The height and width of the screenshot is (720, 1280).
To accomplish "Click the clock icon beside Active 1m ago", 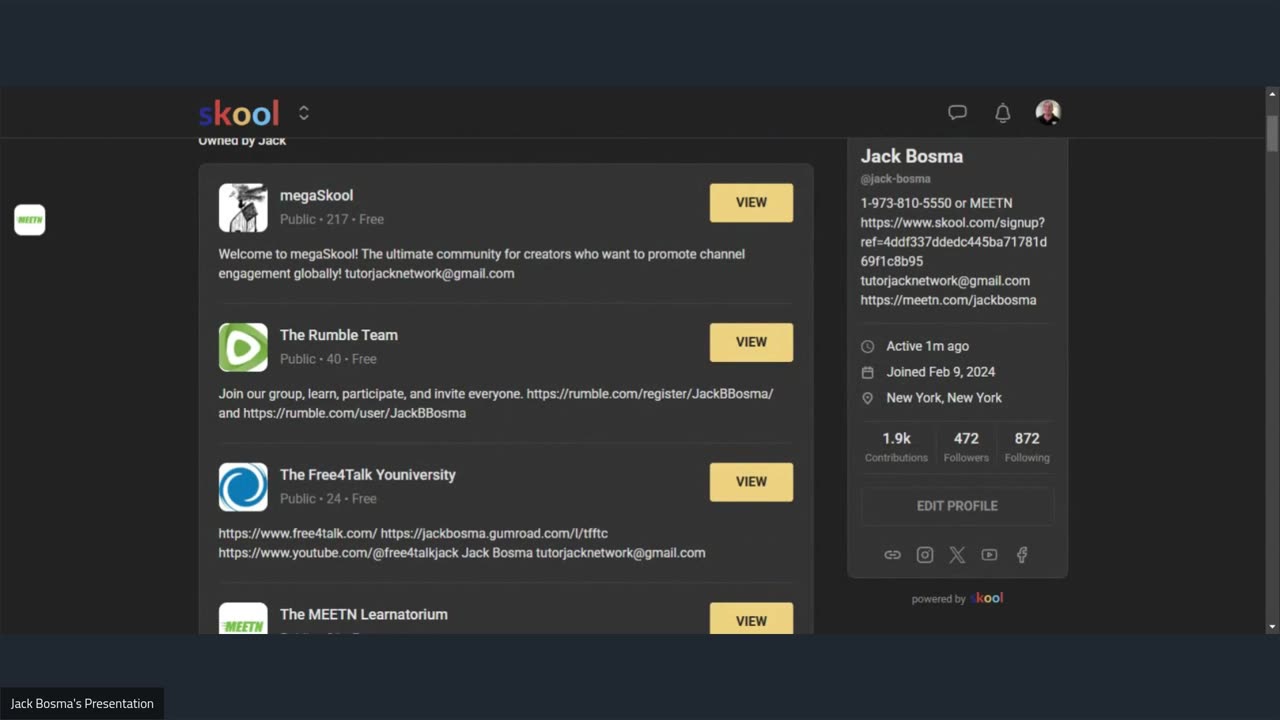I will tap(867, 346).
